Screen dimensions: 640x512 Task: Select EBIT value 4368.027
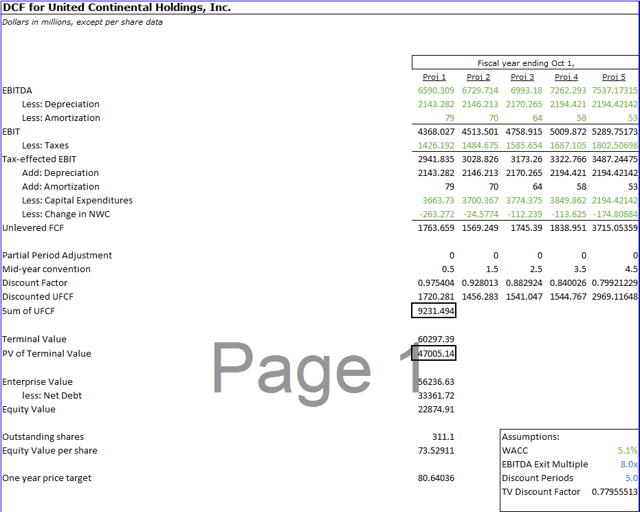436,131
